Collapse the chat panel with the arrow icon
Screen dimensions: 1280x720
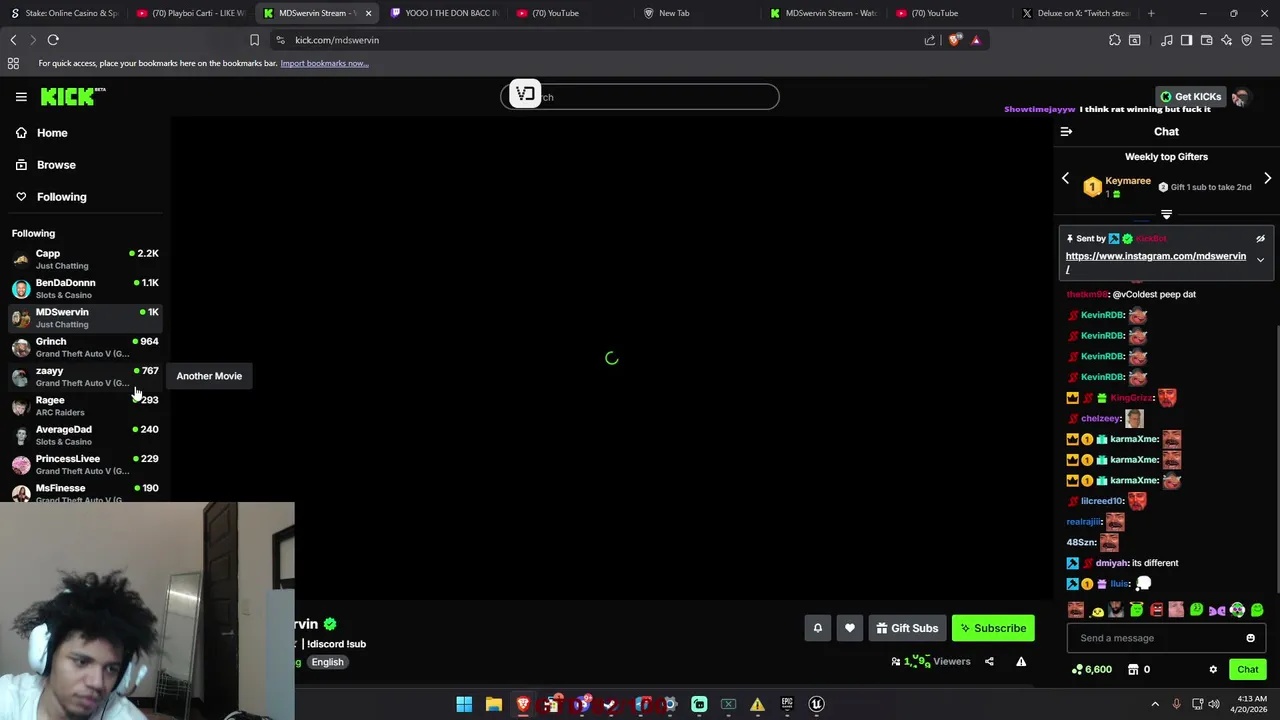click(1066, 132)
